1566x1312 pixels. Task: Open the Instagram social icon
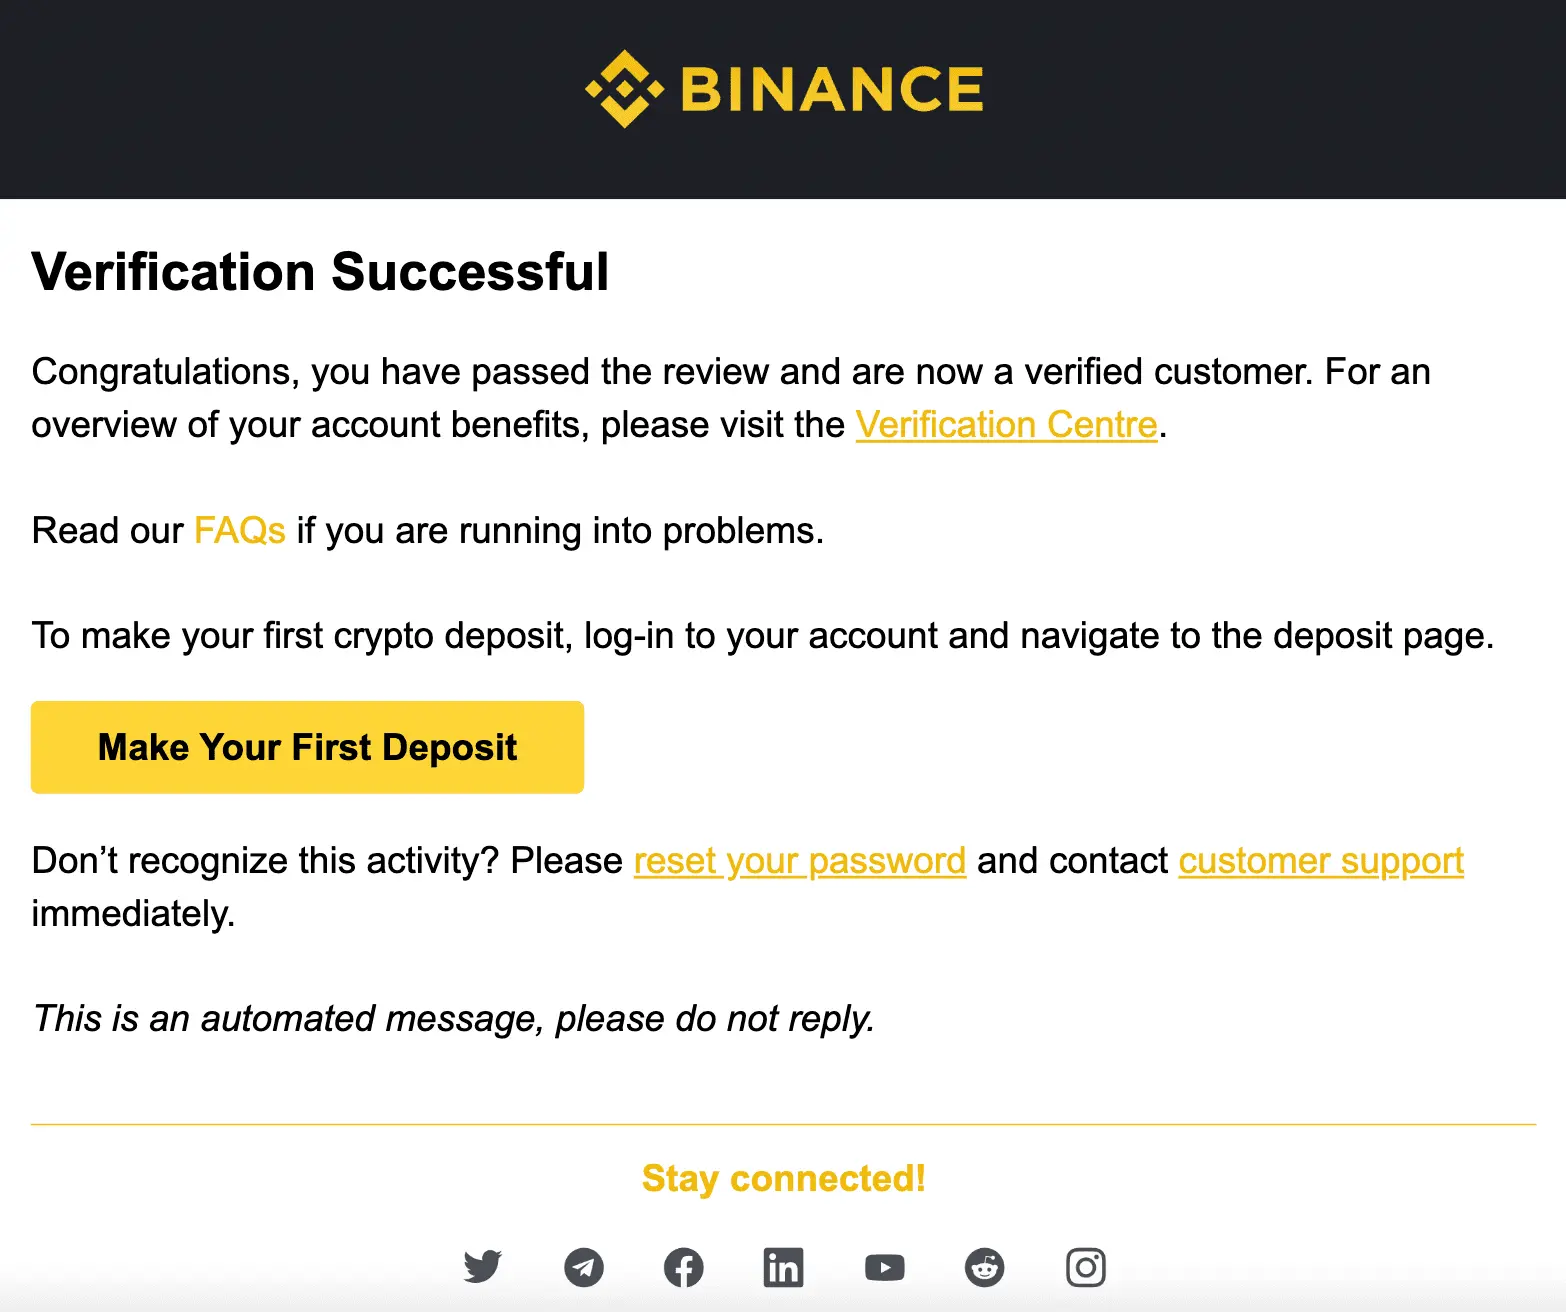(1086, 1267)
